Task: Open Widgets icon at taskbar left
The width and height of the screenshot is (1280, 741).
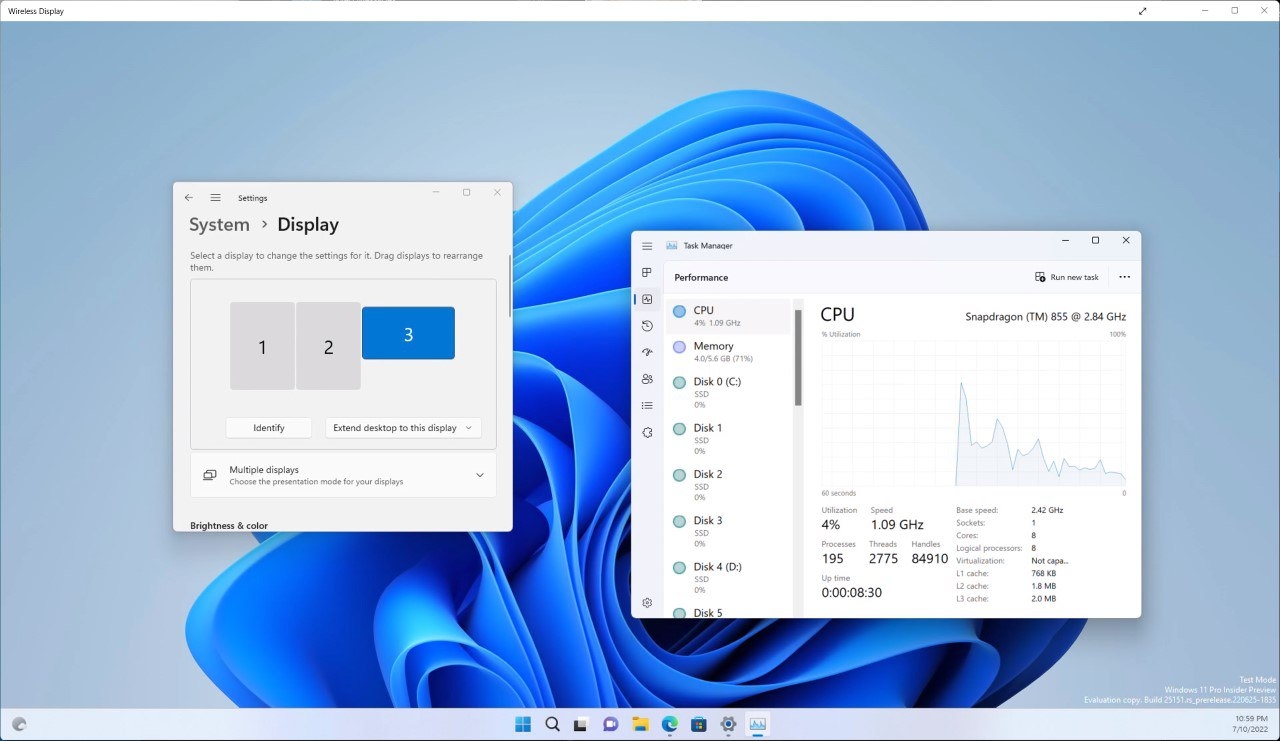Action: 19,724
